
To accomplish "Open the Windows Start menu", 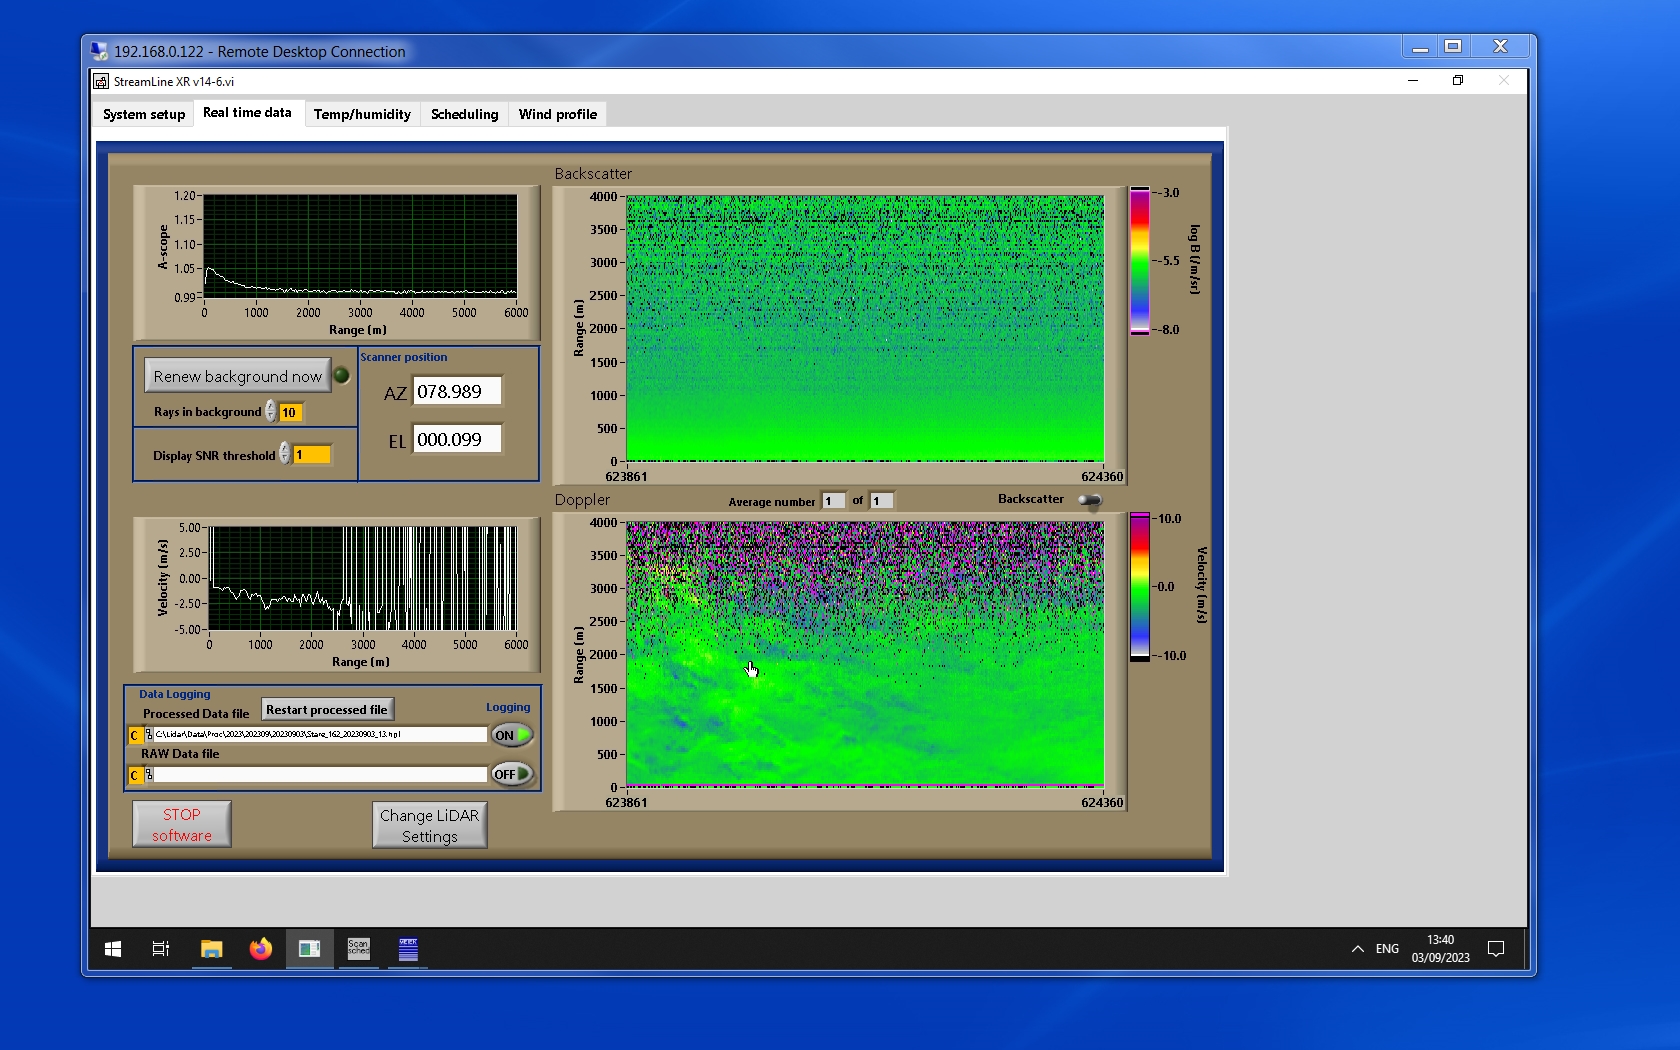I will pos(113,948).
